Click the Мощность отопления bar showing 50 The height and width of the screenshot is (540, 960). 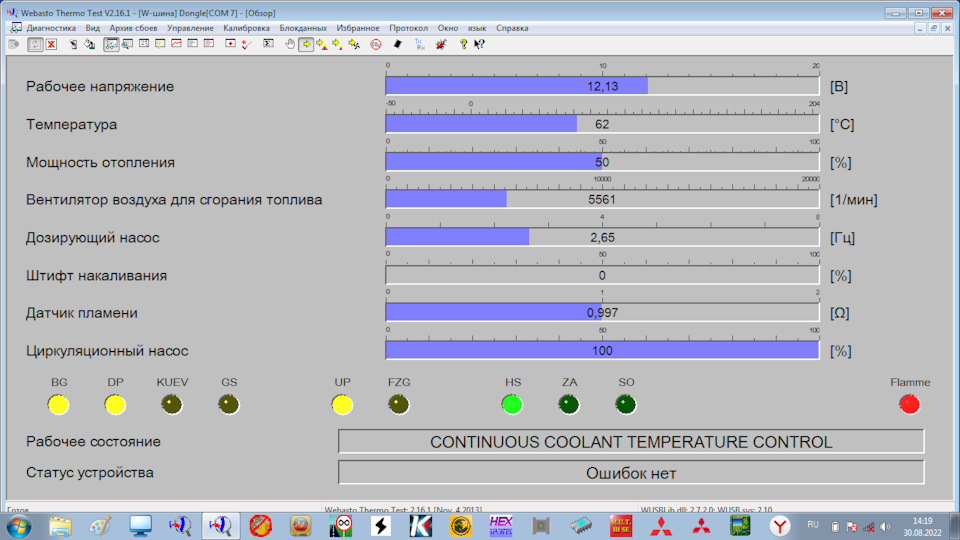click(x=602, y=162)
